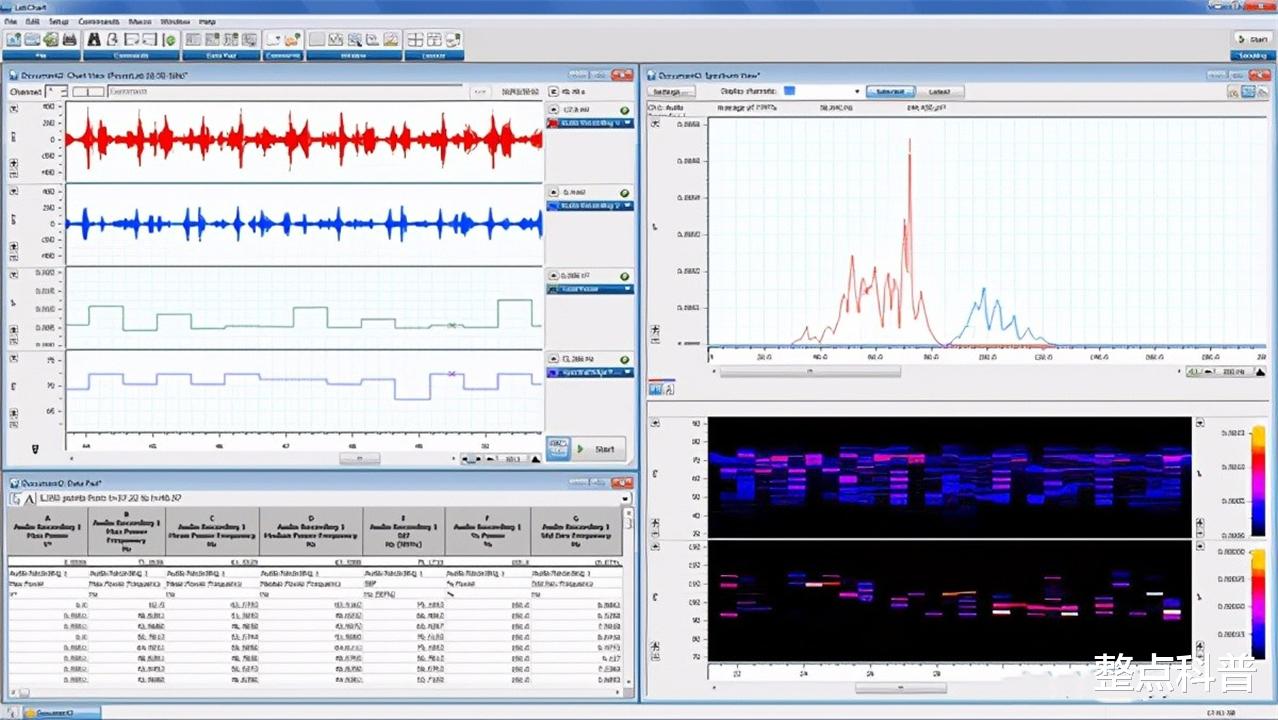Click the orange Add Comment toolbar icon
This screenshot has height=720, width=1278.
[x=292, y=40]
